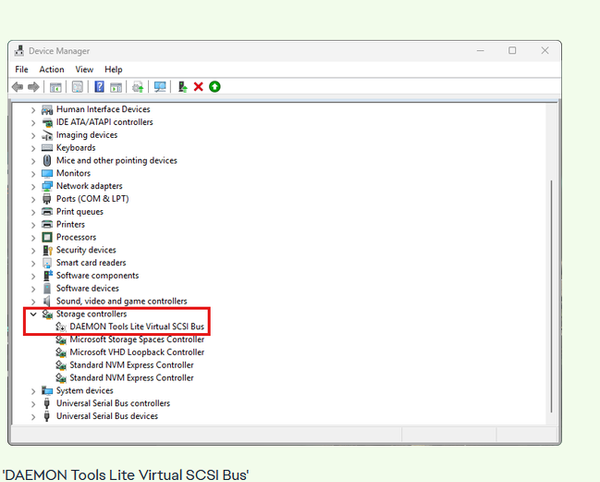
Task: Click the Printers category icon
Action: [47, 224]
